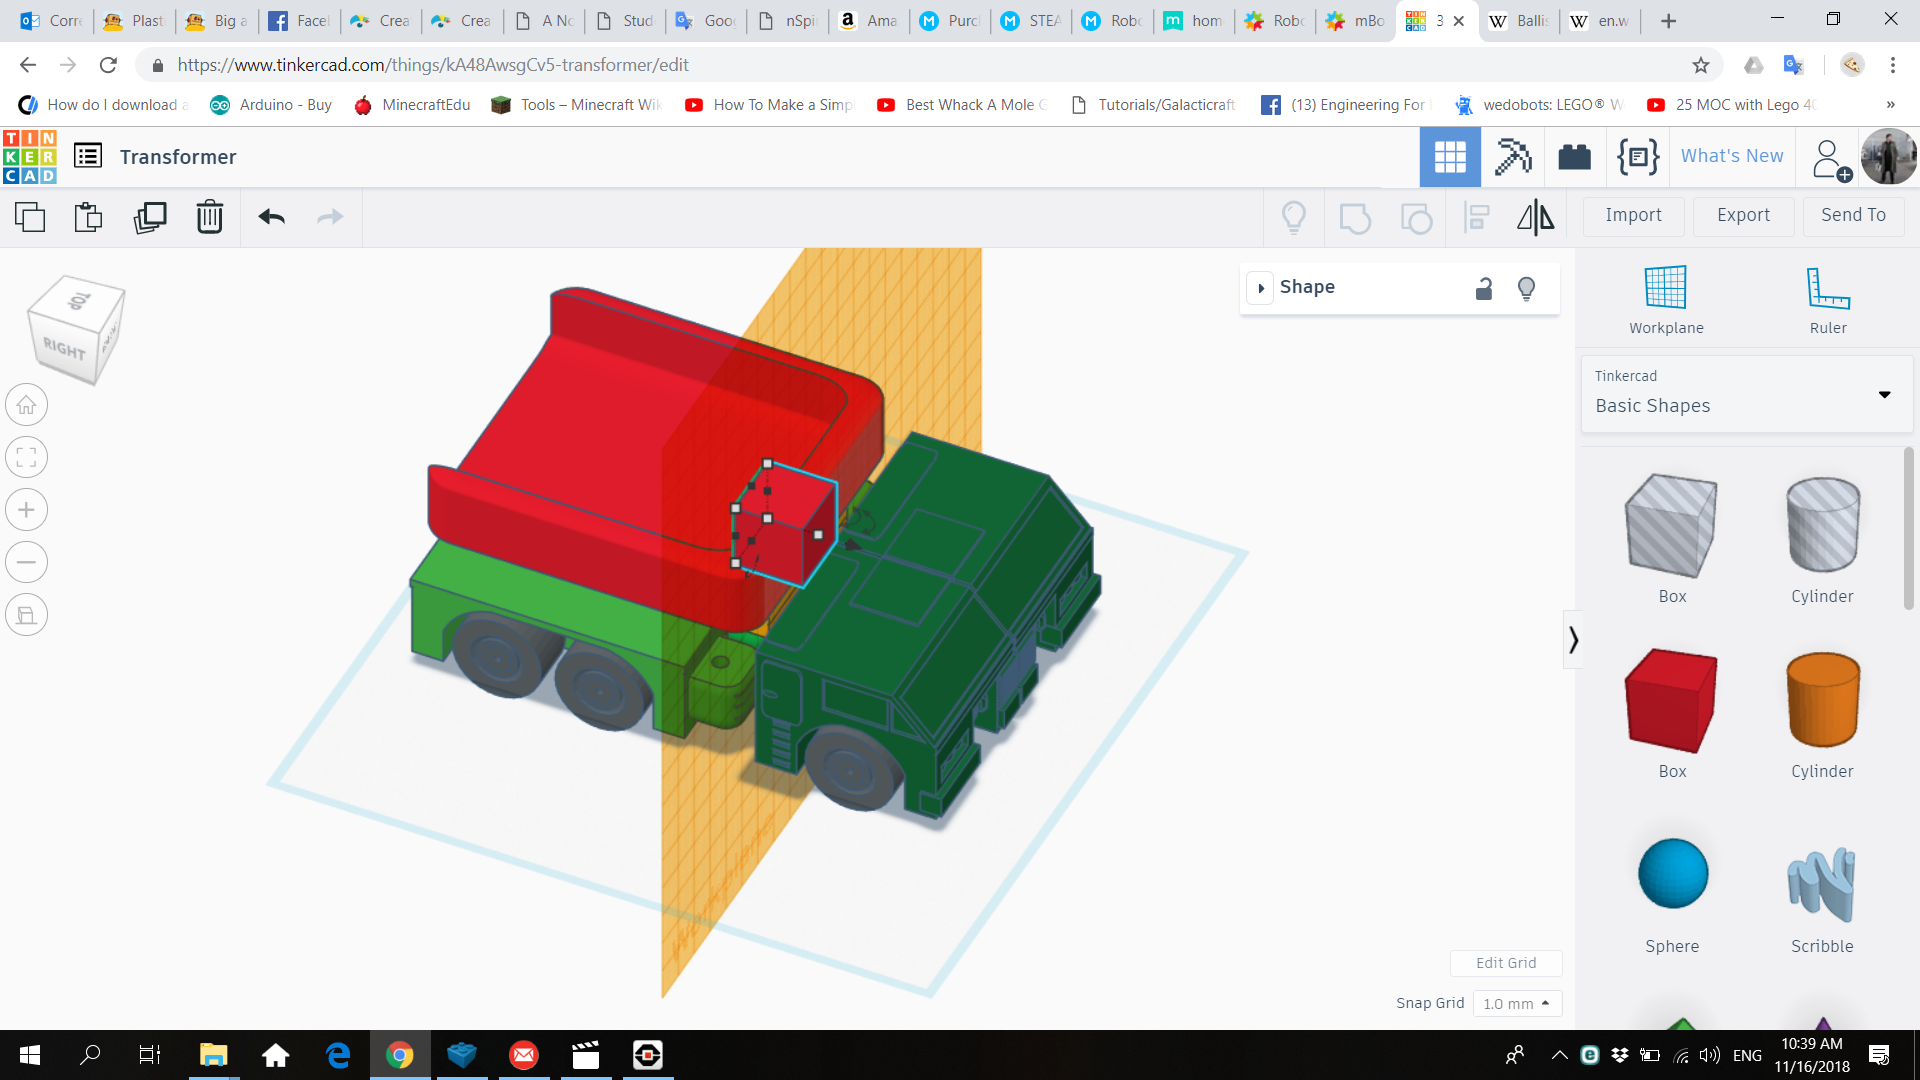The image size is (1920, 1080).
Task: Open the Snap Grid 1.0 mm dropdown
Action: coord(1517,1003)
